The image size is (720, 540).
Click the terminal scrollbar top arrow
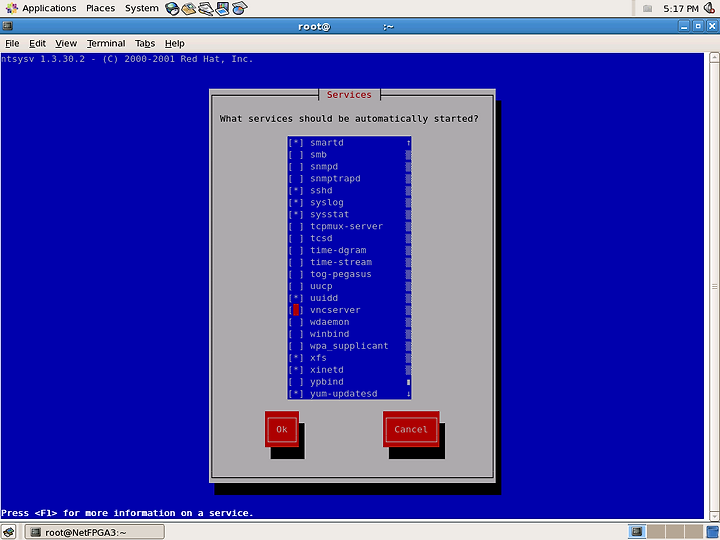(x=714, y=57)
